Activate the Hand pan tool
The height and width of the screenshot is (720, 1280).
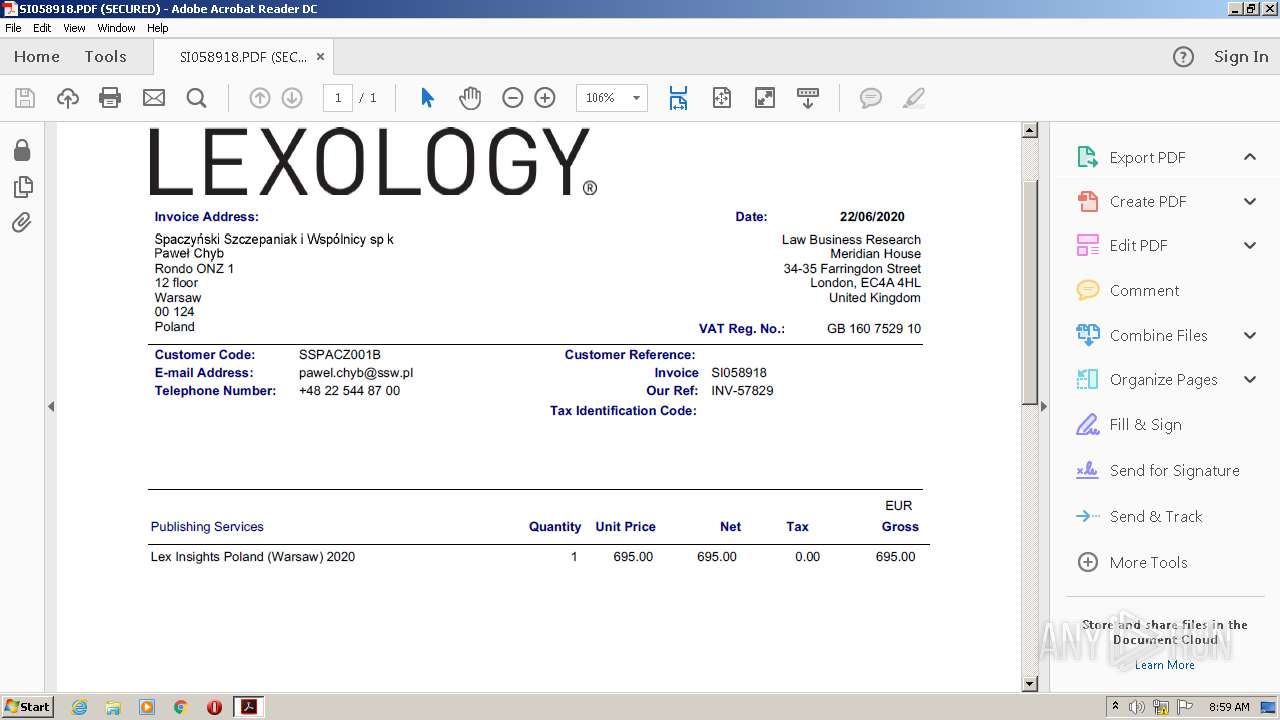point(470,98)
